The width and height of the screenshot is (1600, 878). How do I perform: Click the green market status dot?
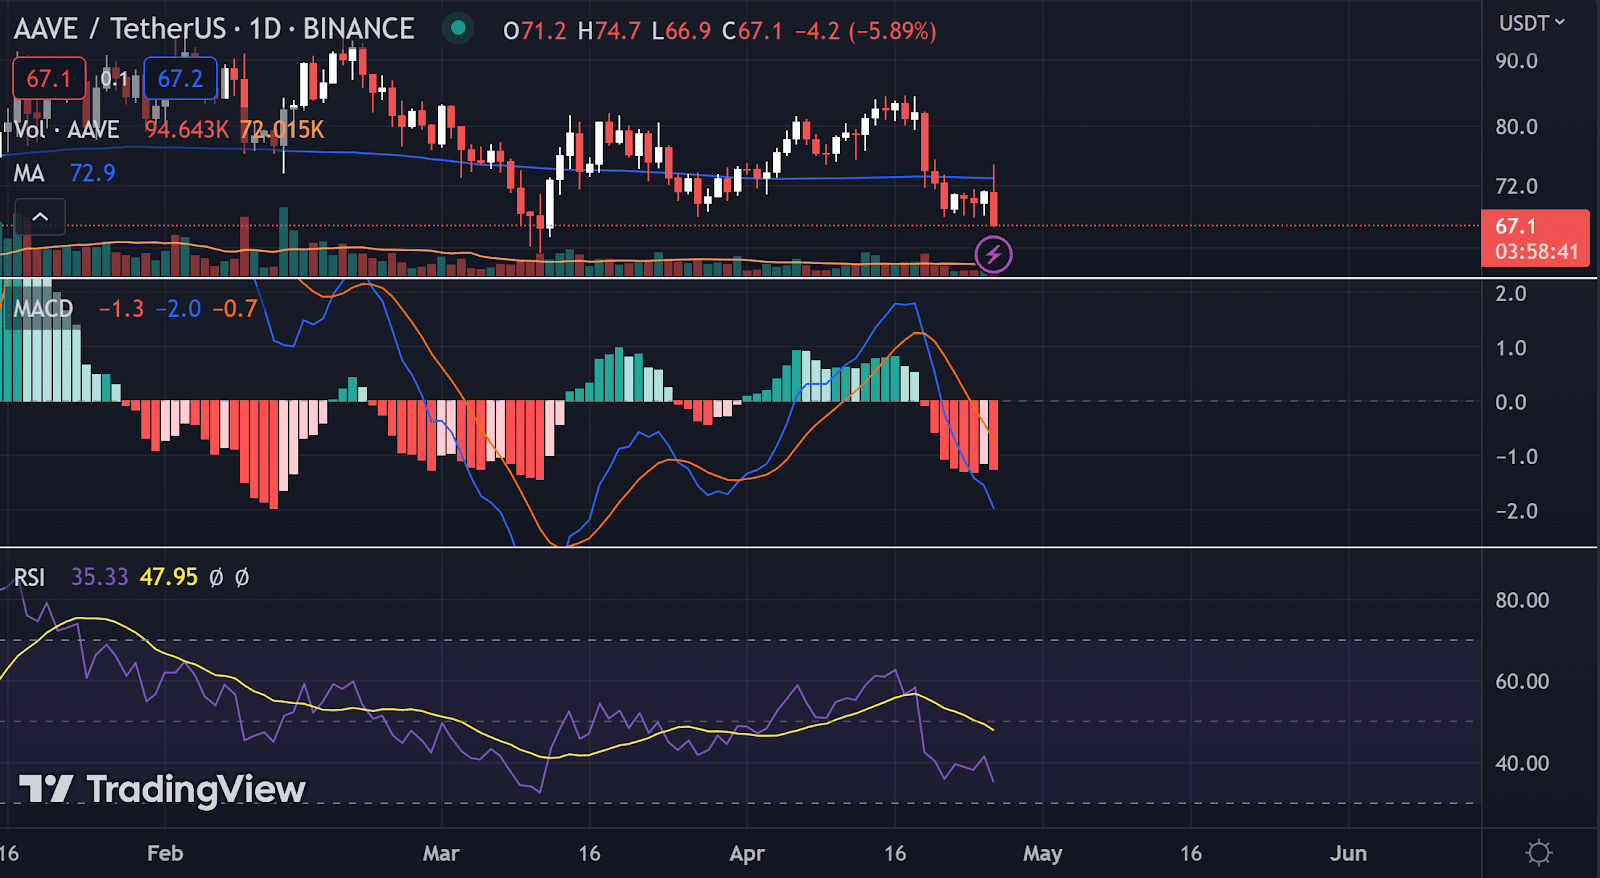coord(458,29)
